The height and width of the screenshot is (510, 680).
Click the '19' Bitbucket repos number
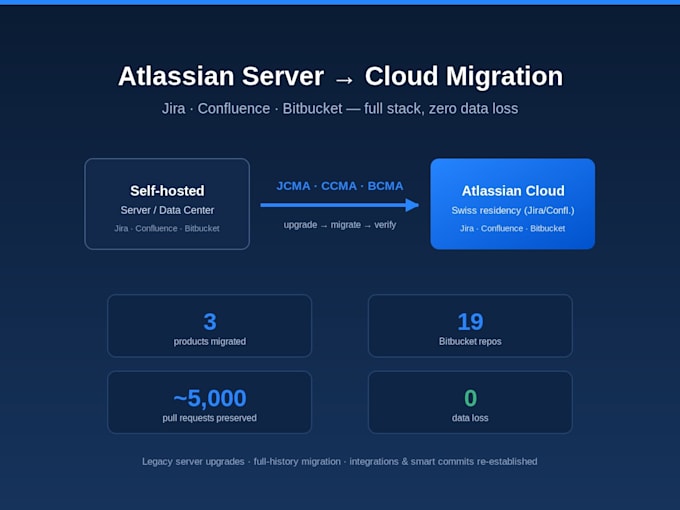coord(470,322)
